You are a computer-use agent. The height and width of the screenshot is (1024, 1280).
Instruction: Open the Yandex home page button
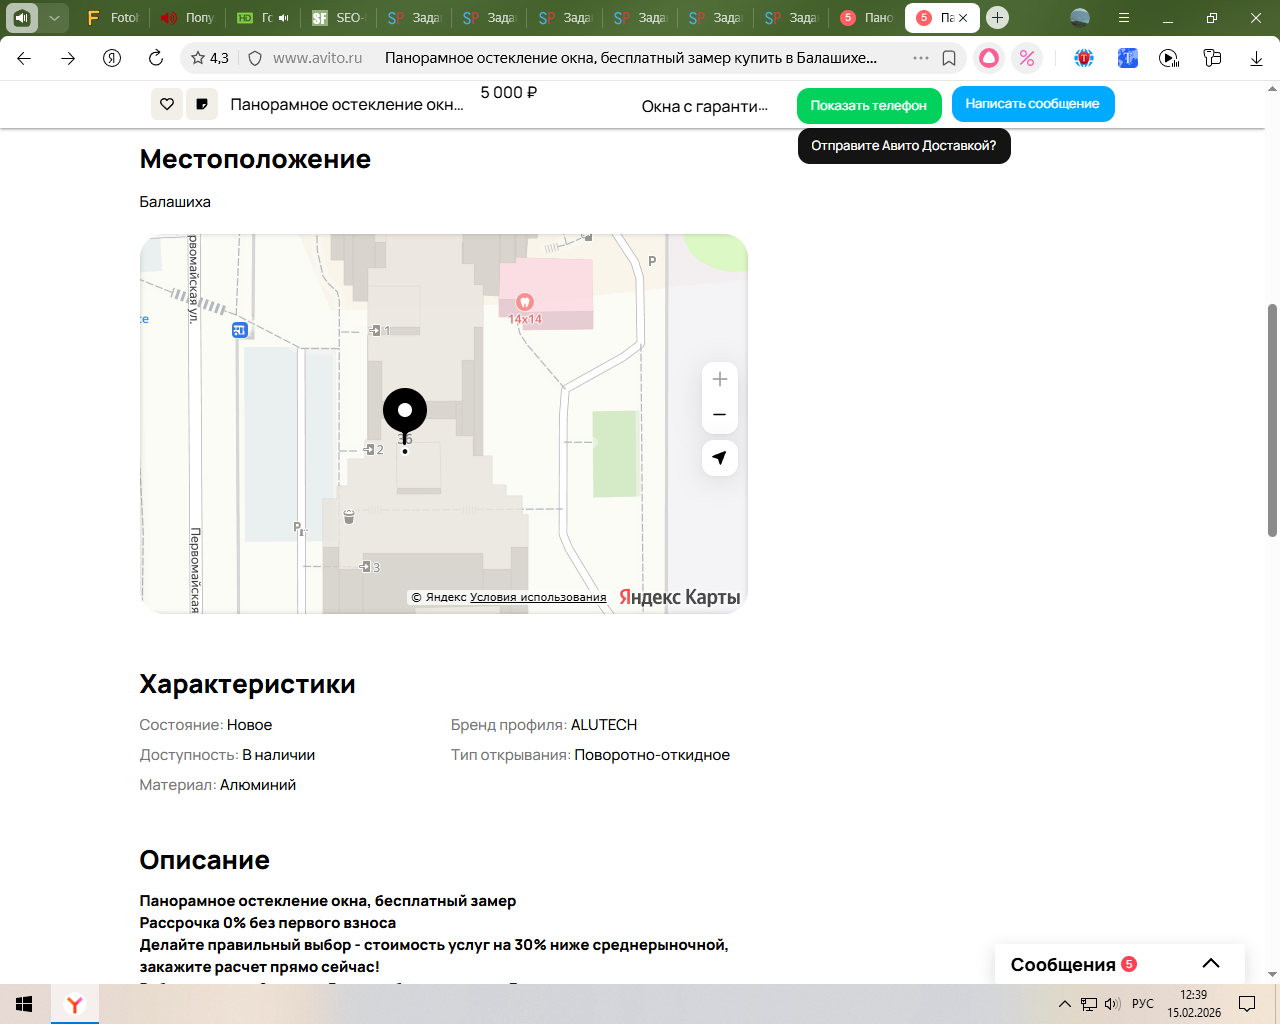[112, 58]
